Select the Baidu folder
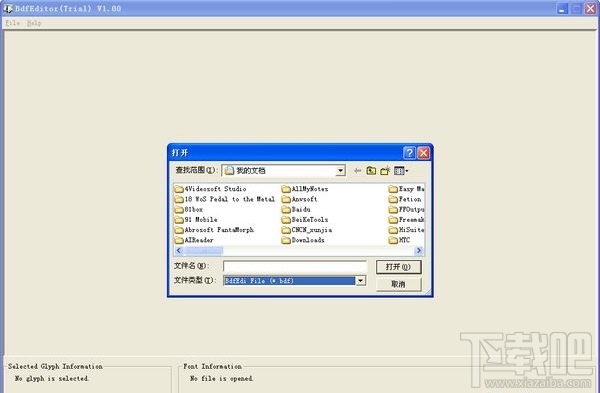This screenshot has height=393, width=600. [296, 210]
